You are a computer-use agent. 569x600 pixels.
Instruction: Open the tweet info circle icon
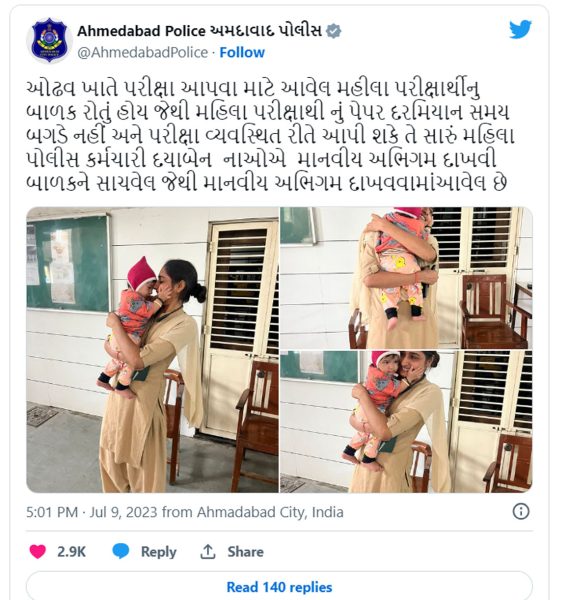point(520,511)
